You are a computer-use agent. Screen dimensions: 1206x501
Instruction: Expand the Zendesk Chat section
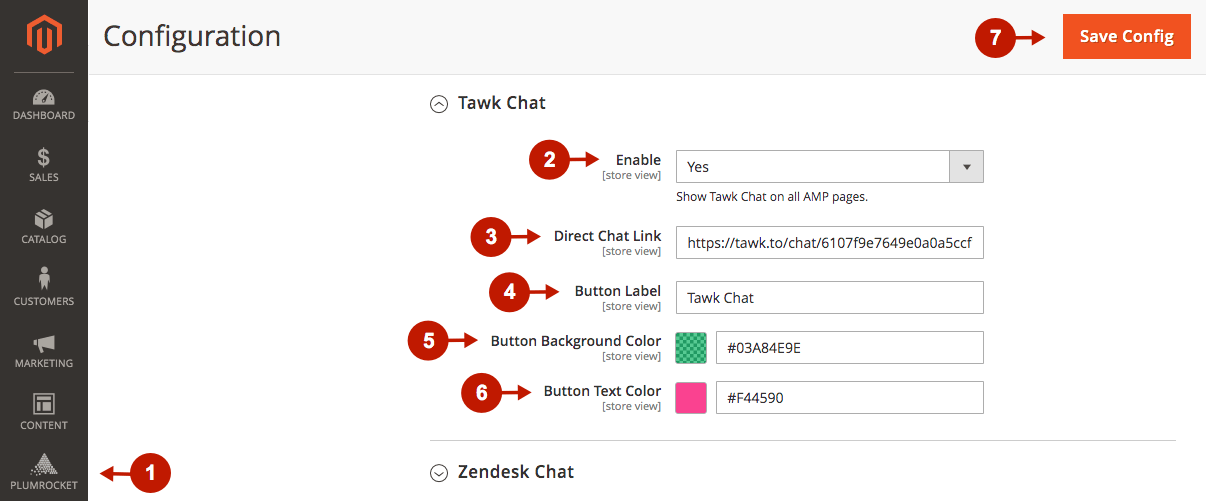[438, 472]
